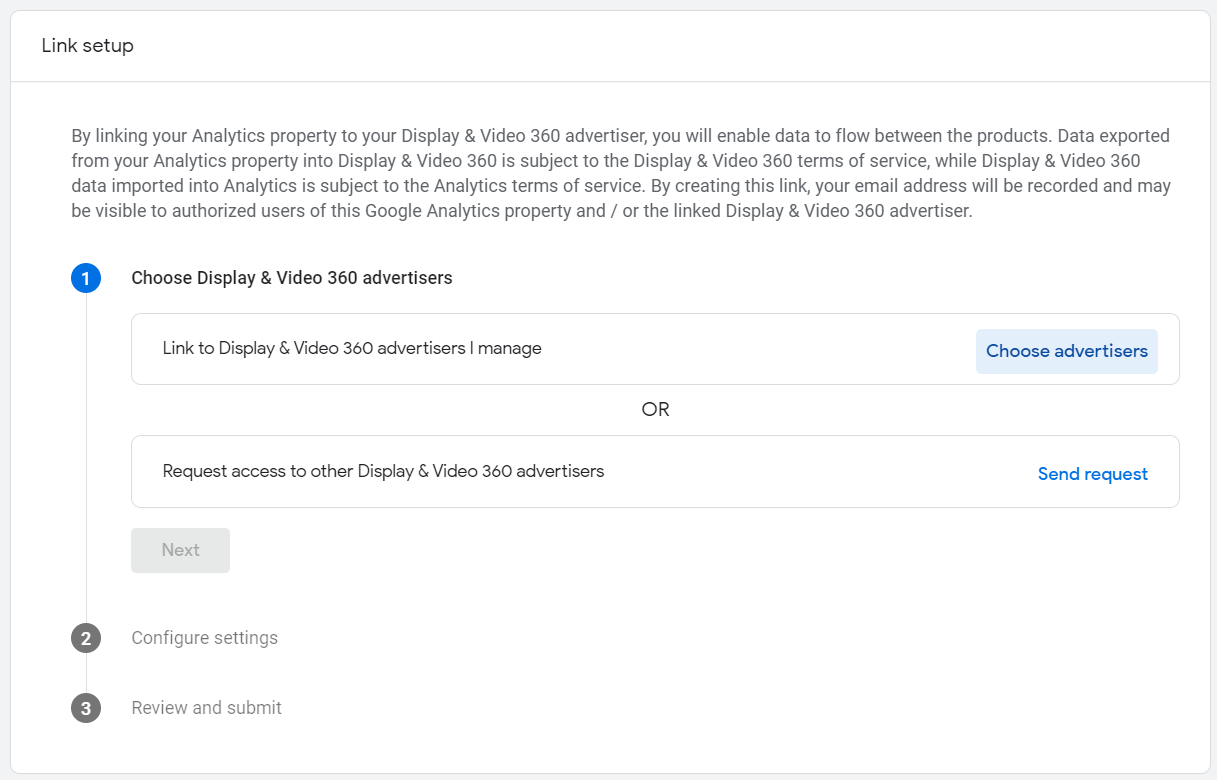Select step 3 circle icon
The image size is (1217, 780).
[x=86, y=708]
